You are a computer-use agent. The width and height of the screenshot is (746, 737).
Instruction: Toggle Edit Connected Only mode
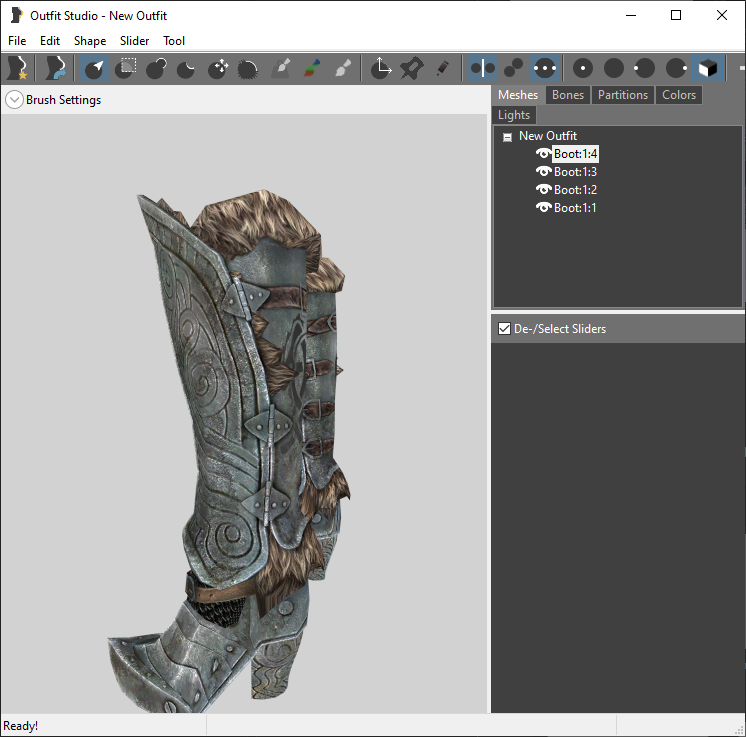[513, 68]
